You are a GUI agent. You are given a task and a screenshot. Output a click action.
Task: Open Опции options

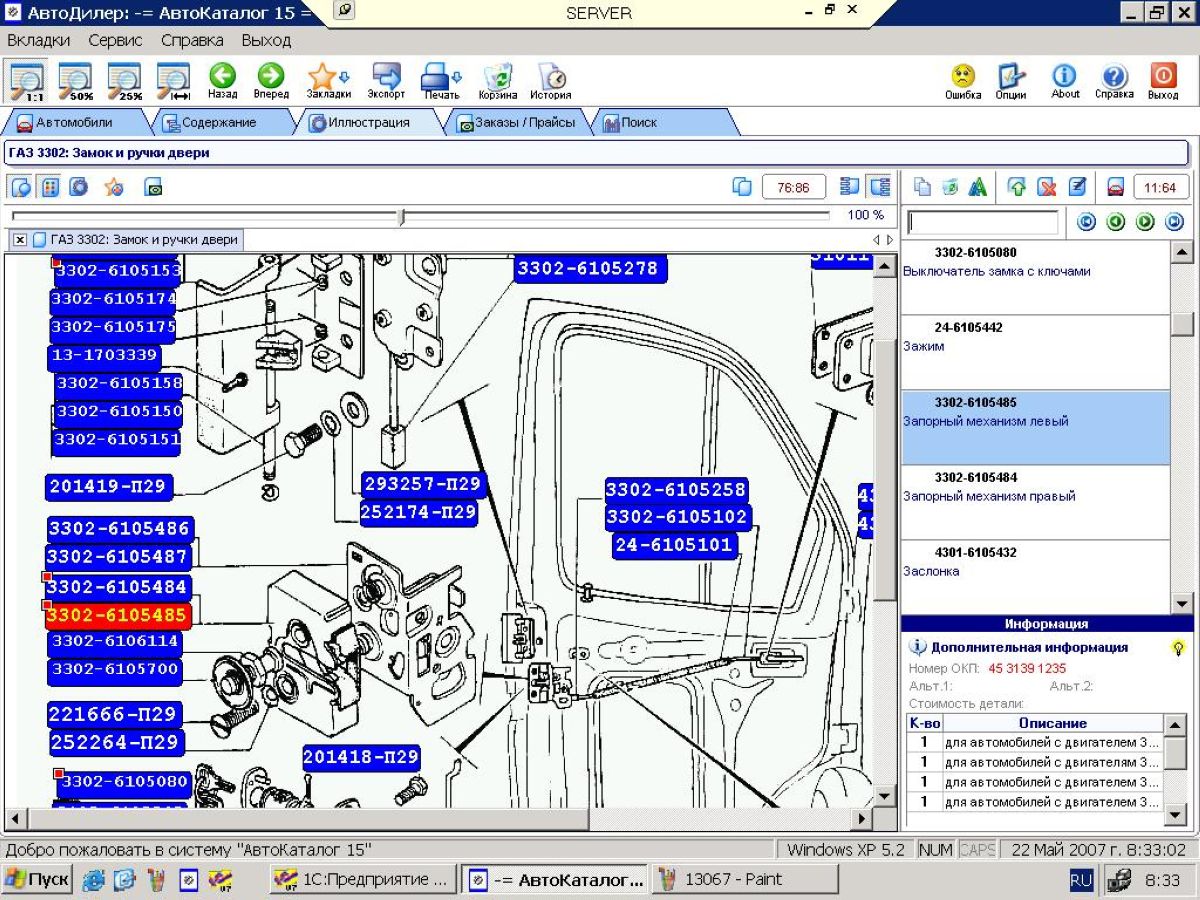(x=1011, y=81)
